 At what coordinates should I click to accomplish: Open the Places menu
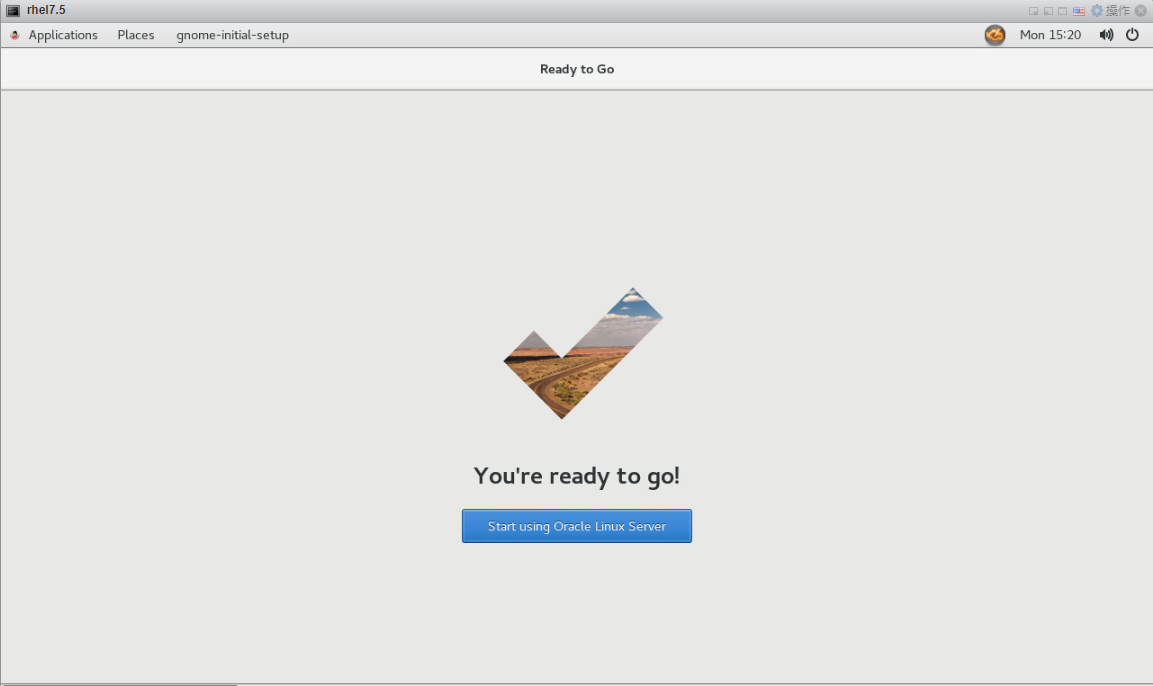(136, 35)
